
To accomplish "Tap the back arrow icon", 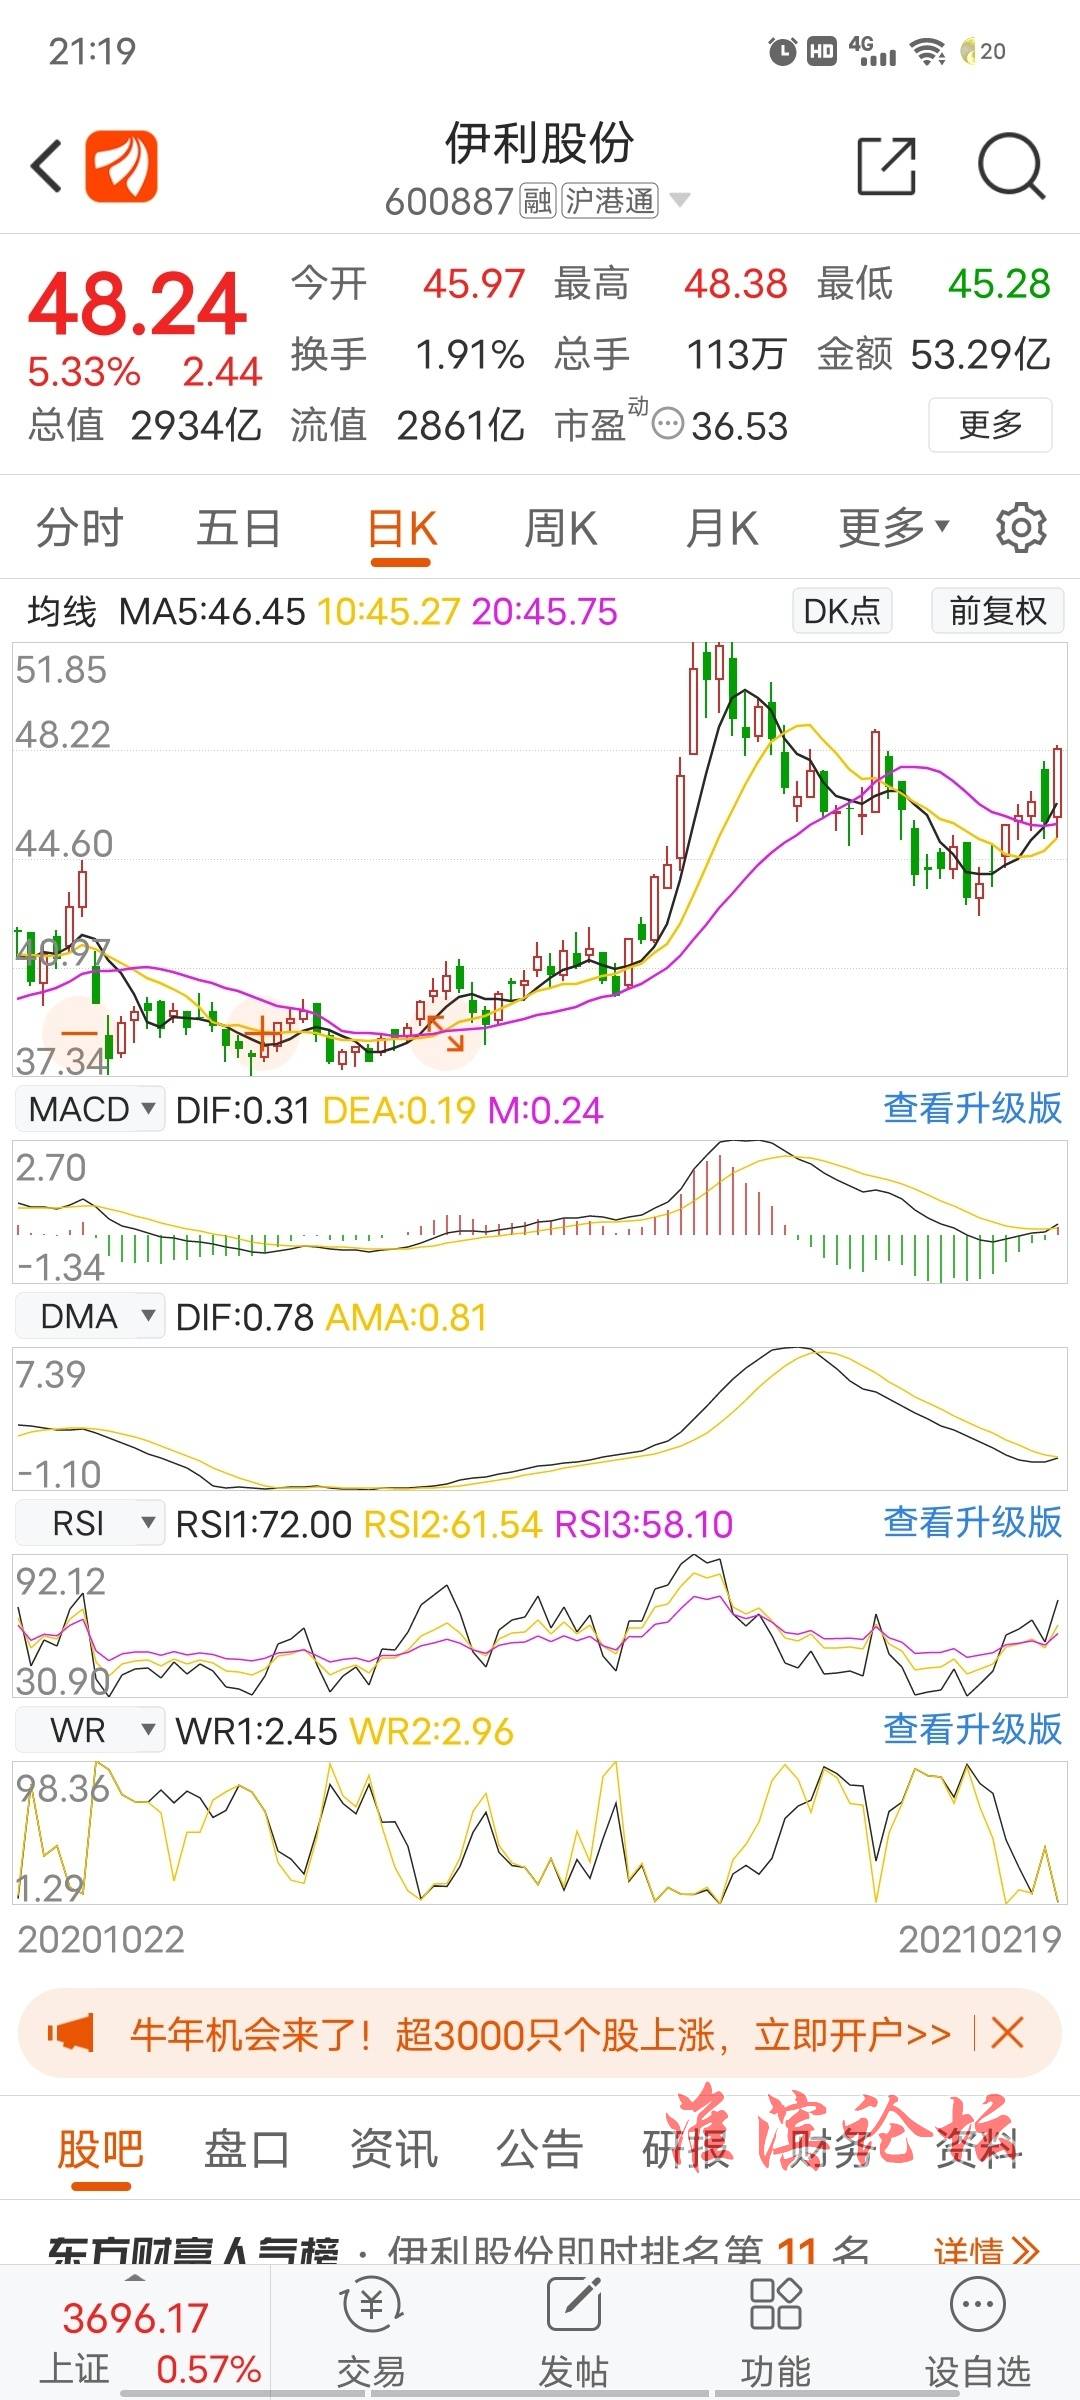I will point(47,166).
